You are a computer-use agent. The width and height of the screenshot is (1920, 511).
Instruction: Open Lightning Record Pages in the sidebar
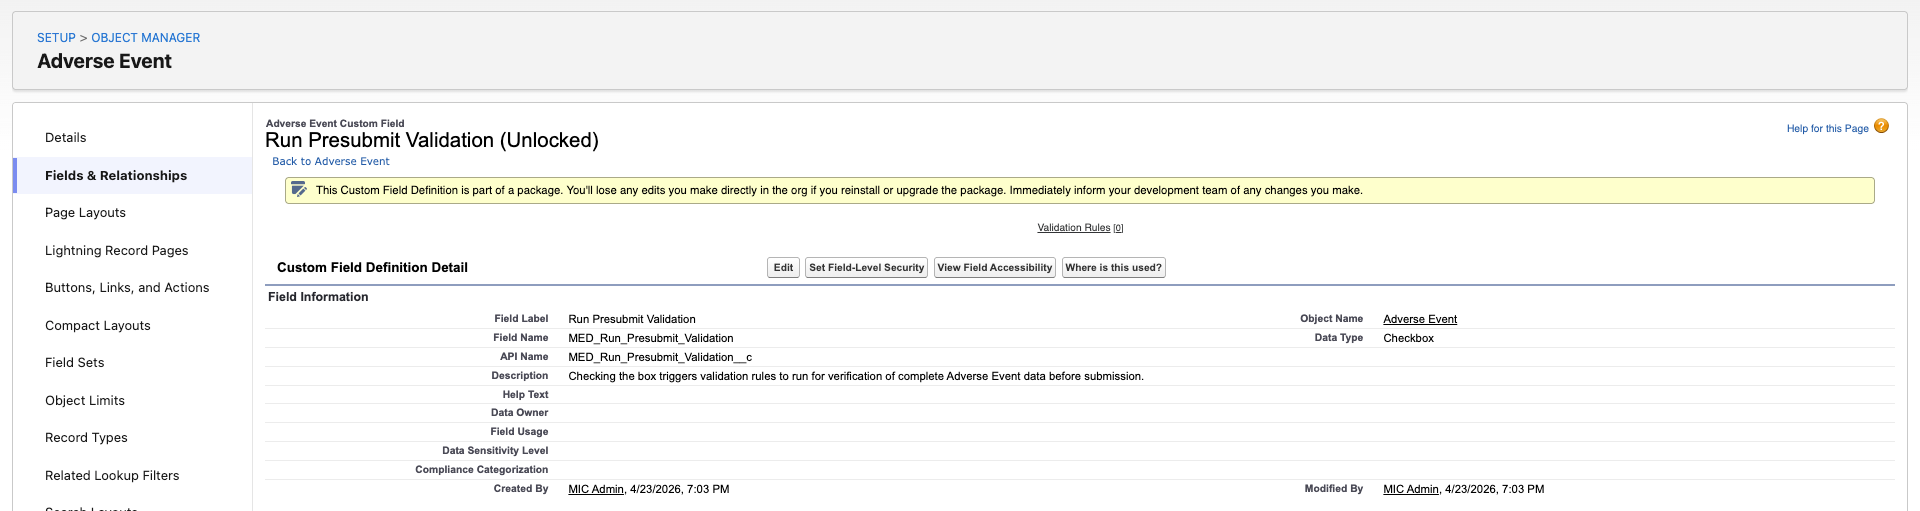[x=117, y=251]
